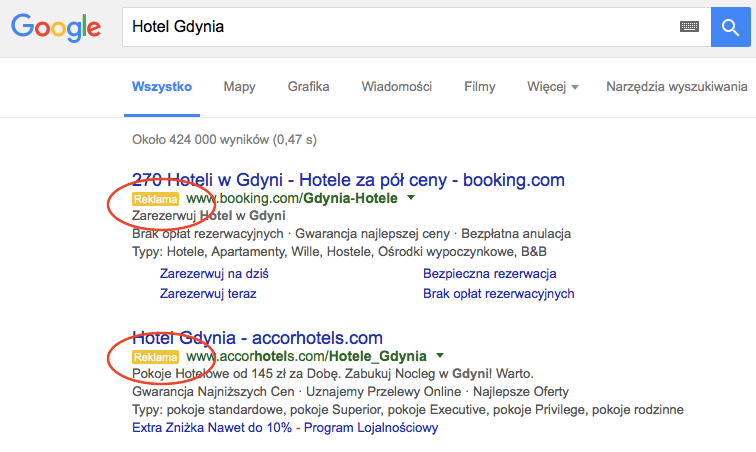Image resolution: width=756 pixels, height=452 pixels.
Task: Click the Zarezerwuj na dziś sitelink
Action: pyautogui.click(x=214, y=273)
